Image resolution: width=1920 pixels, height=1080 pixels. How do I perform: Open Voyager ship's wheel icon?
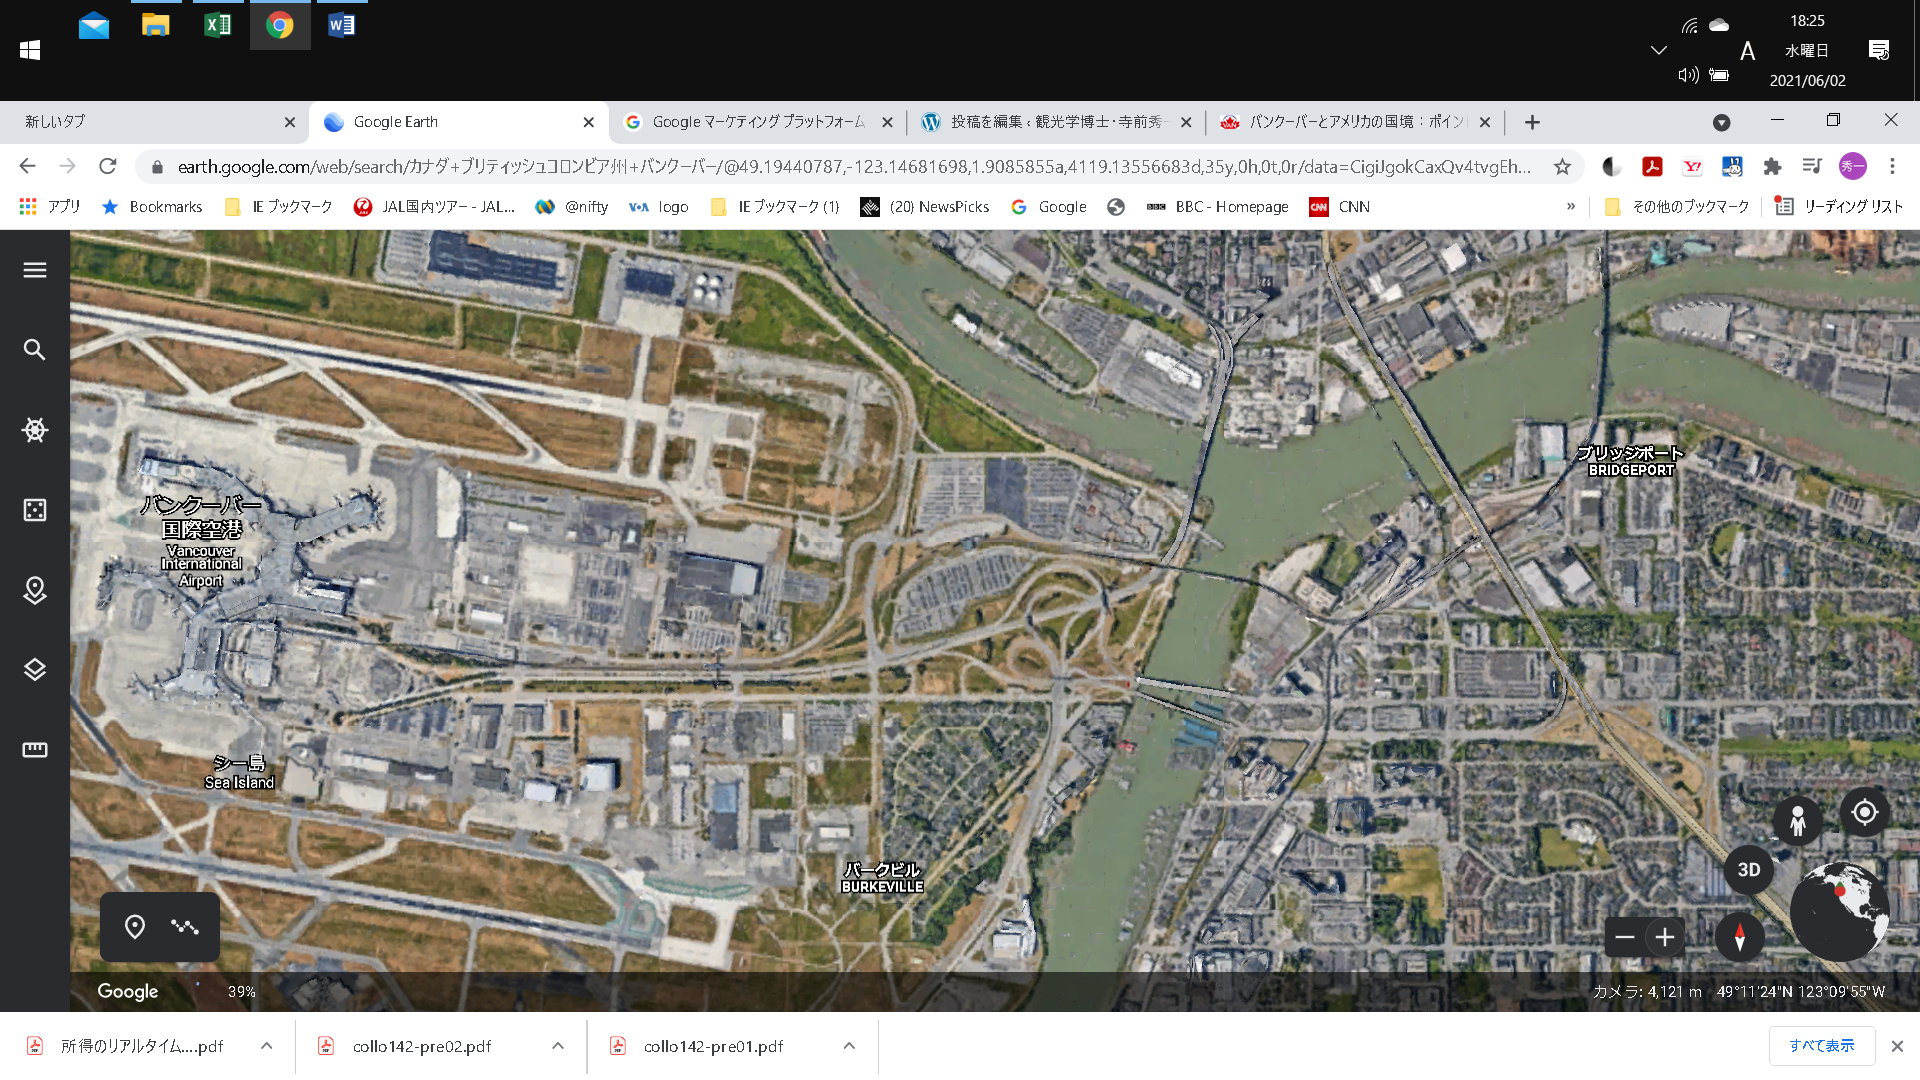coord(35,430)
